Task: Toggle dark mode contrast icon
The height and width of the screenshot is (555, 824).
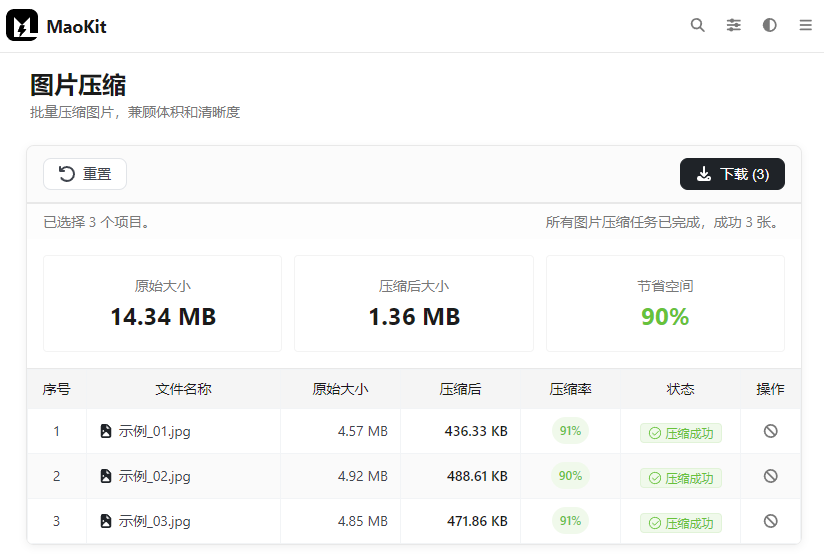Action: (x=769, y=25)
